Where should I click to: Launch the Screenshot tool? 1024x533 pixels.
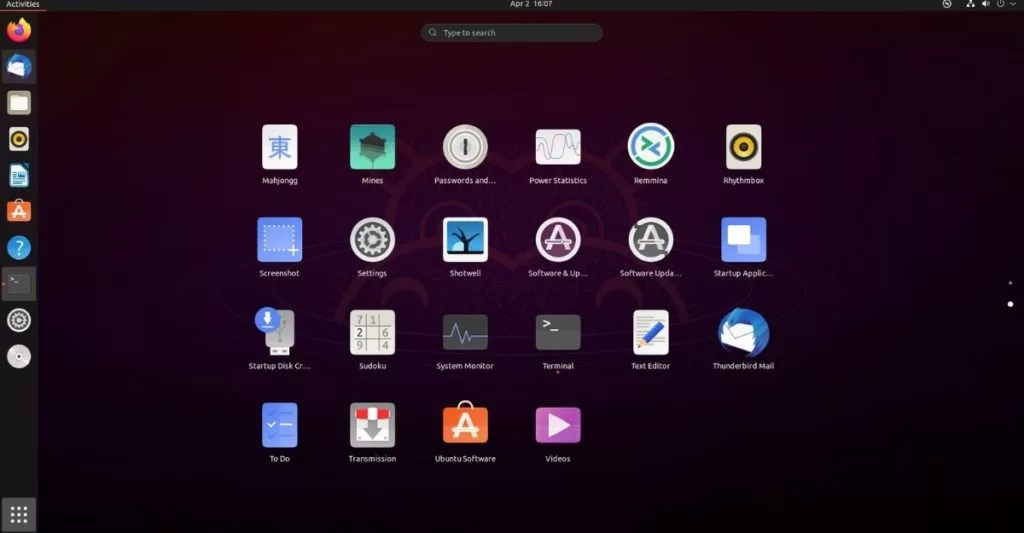pyautogui.click(x=280, y=240)
